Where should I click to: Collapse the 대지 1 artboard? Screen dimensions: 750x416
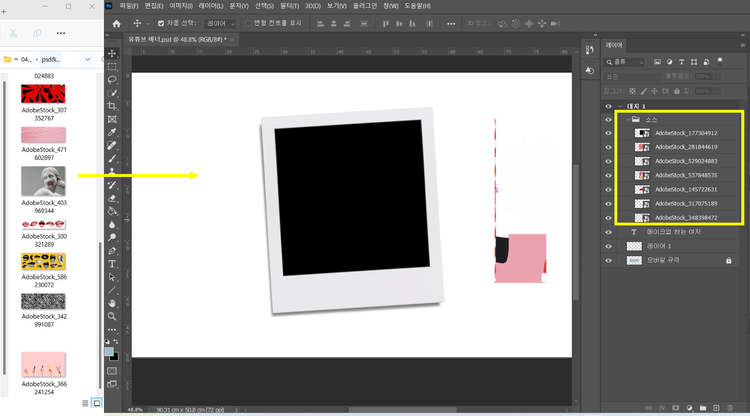[620, 106]
